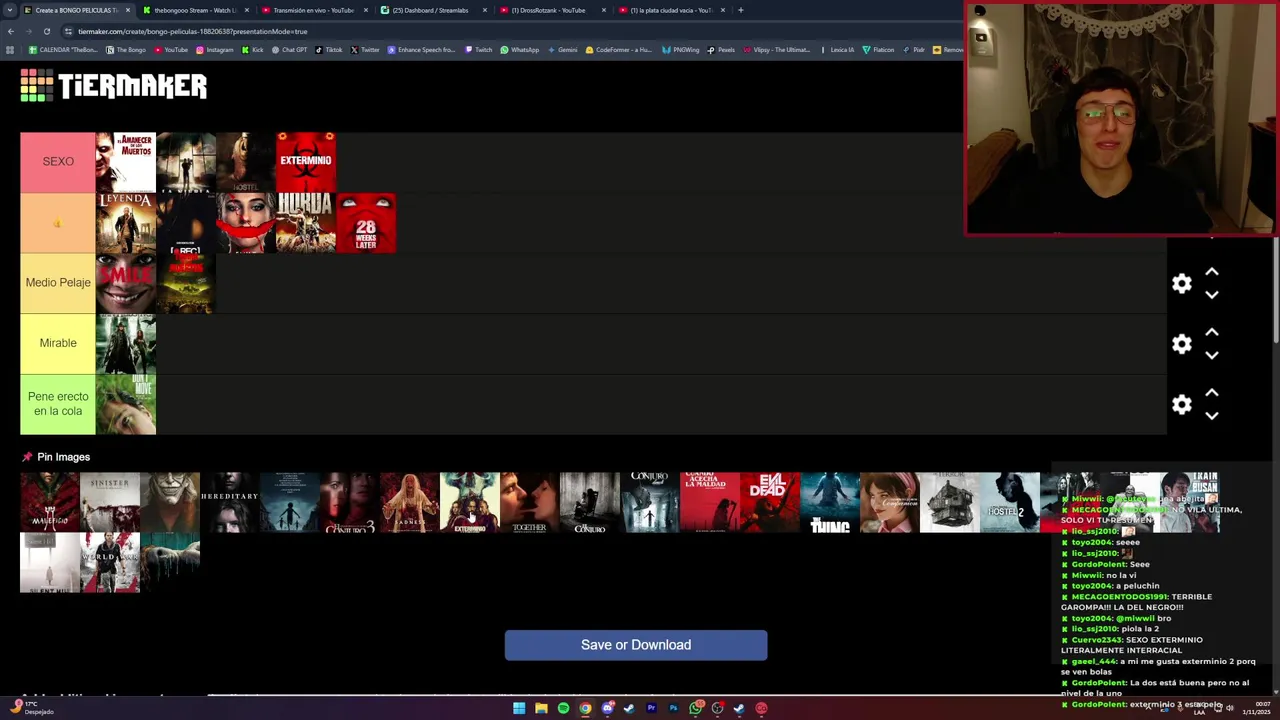The height and width of the screenshot is (720, 1280).
Task: Select The Thing poster in pool
Action: tap(830, 502)
